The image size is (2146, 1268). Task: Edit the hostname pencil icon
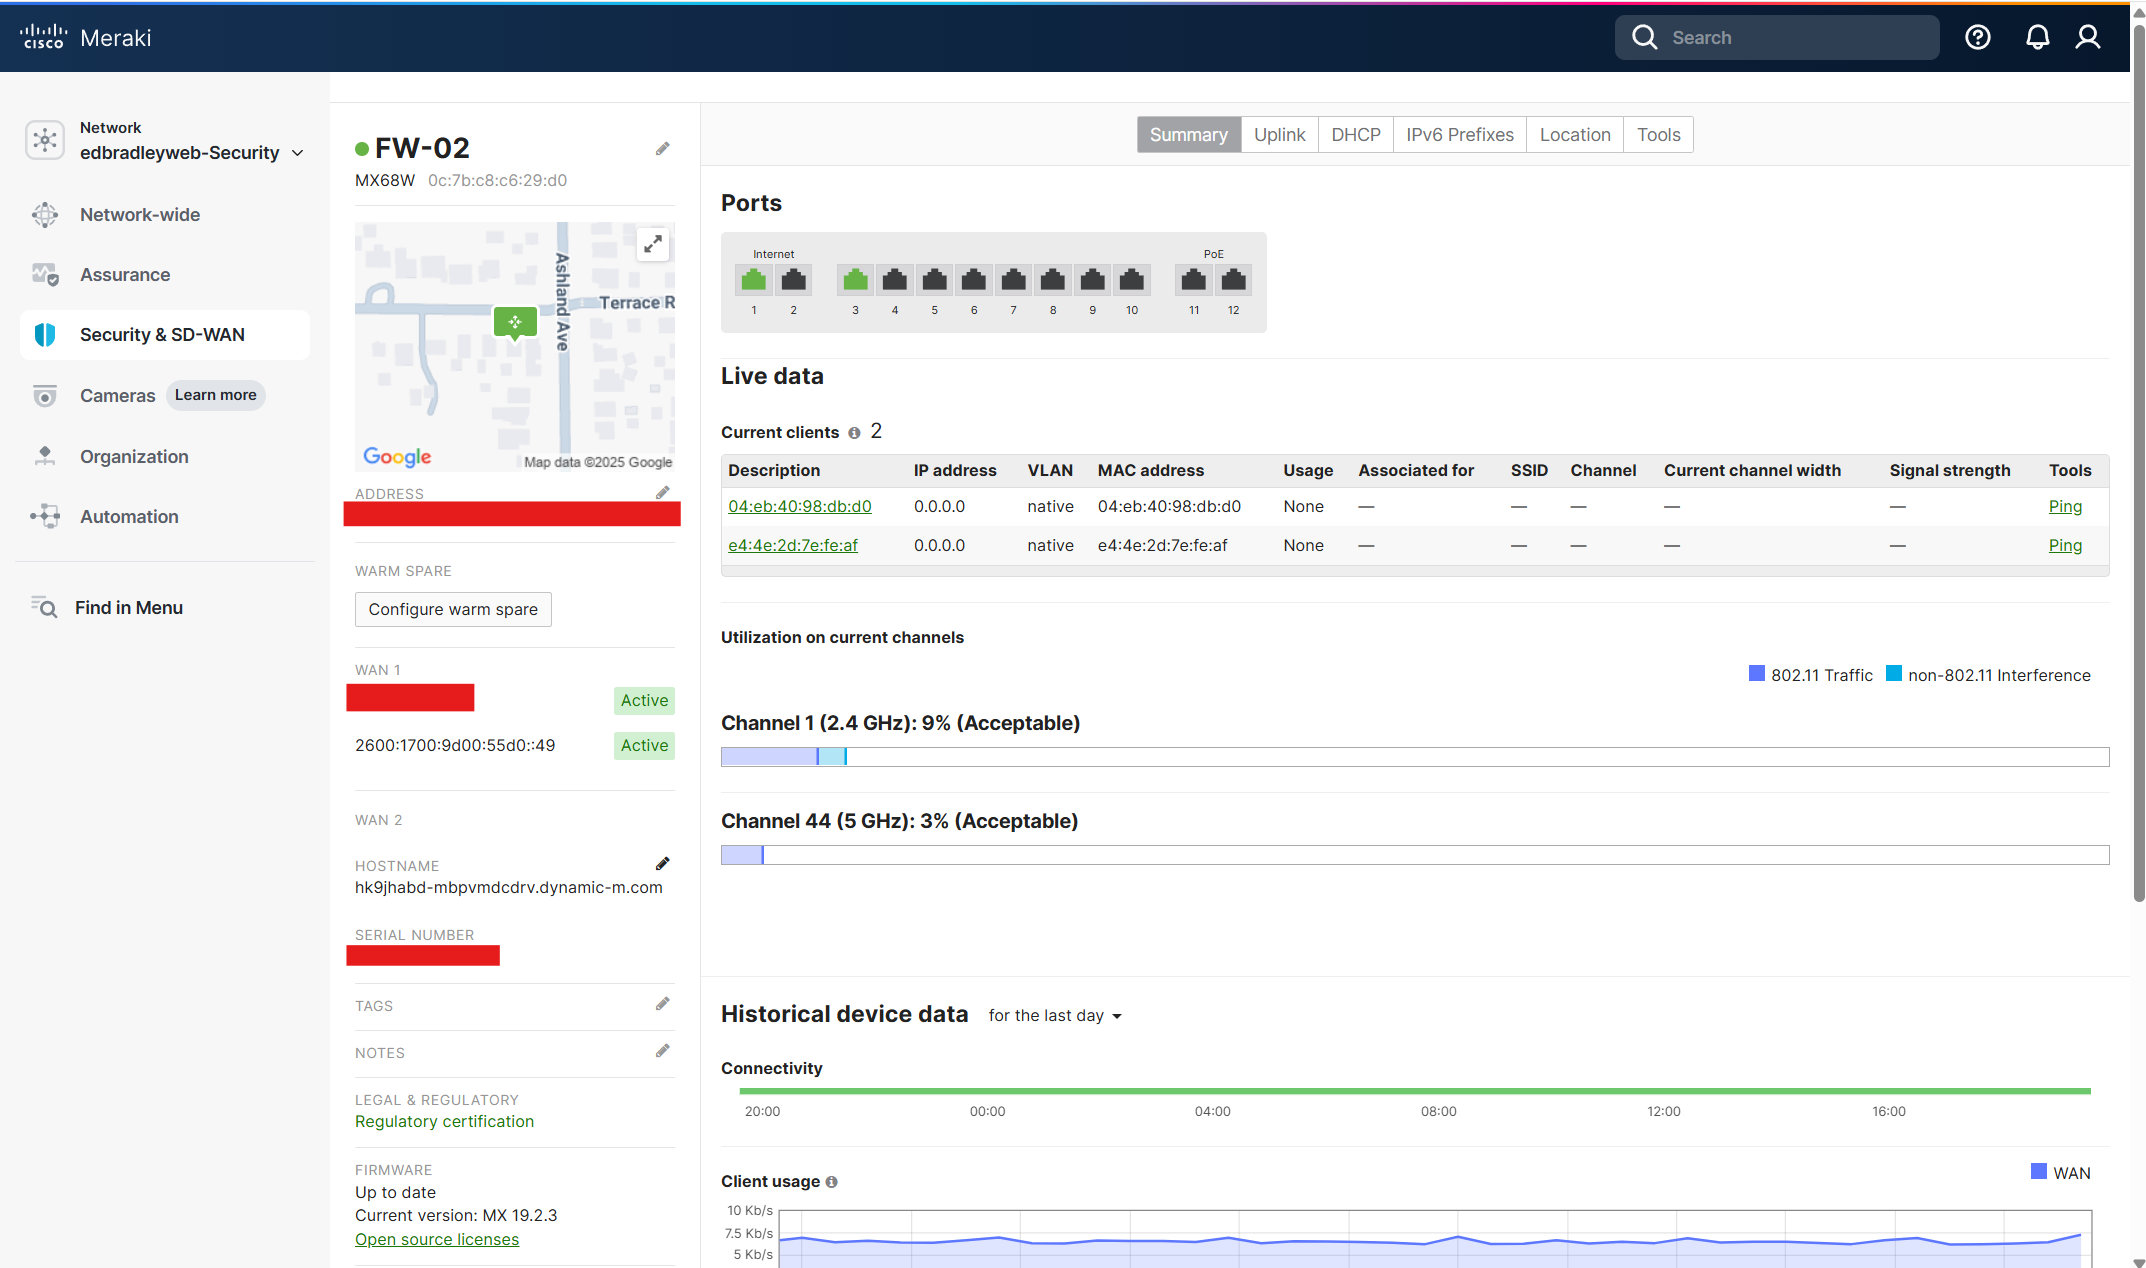click(x=662, y=864)
